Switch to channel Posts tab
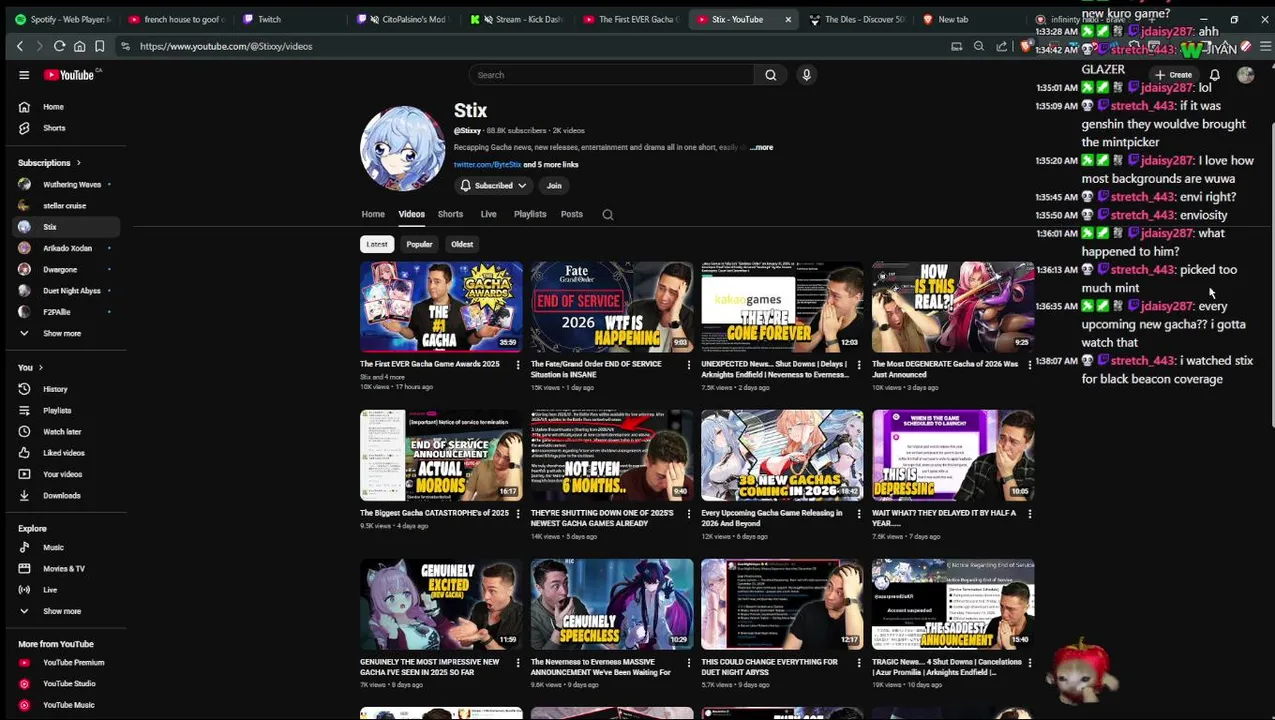Viewport: 1275px width, 720px height. tap(572, 214)
